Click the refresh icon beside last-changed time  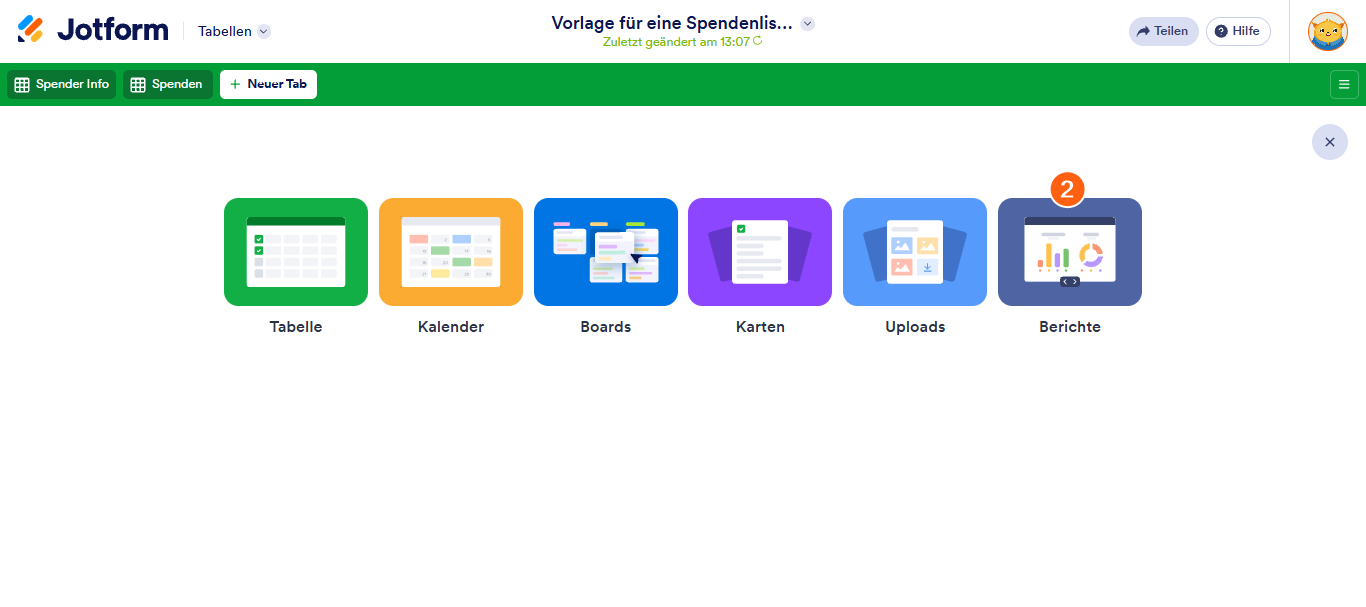(x=757, y=42)
